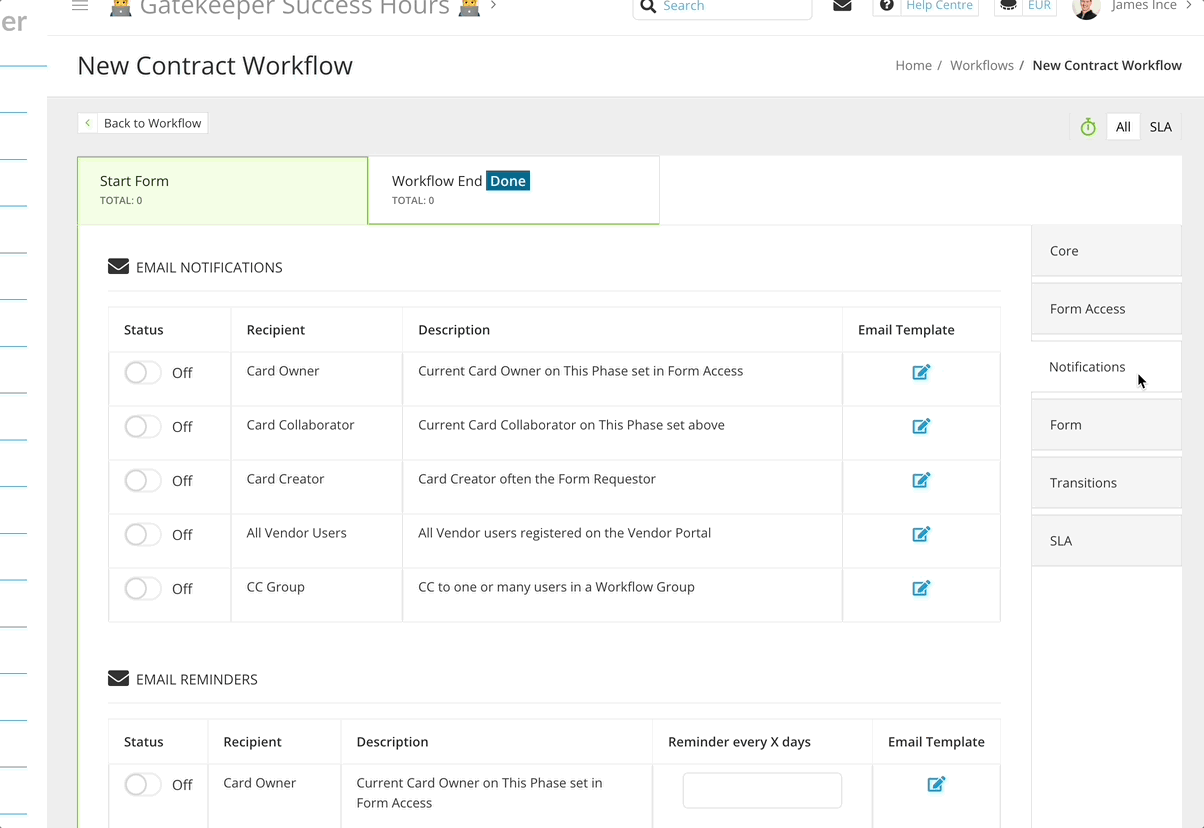
Task: Open the CC Group email template
Action: point(920,587)
